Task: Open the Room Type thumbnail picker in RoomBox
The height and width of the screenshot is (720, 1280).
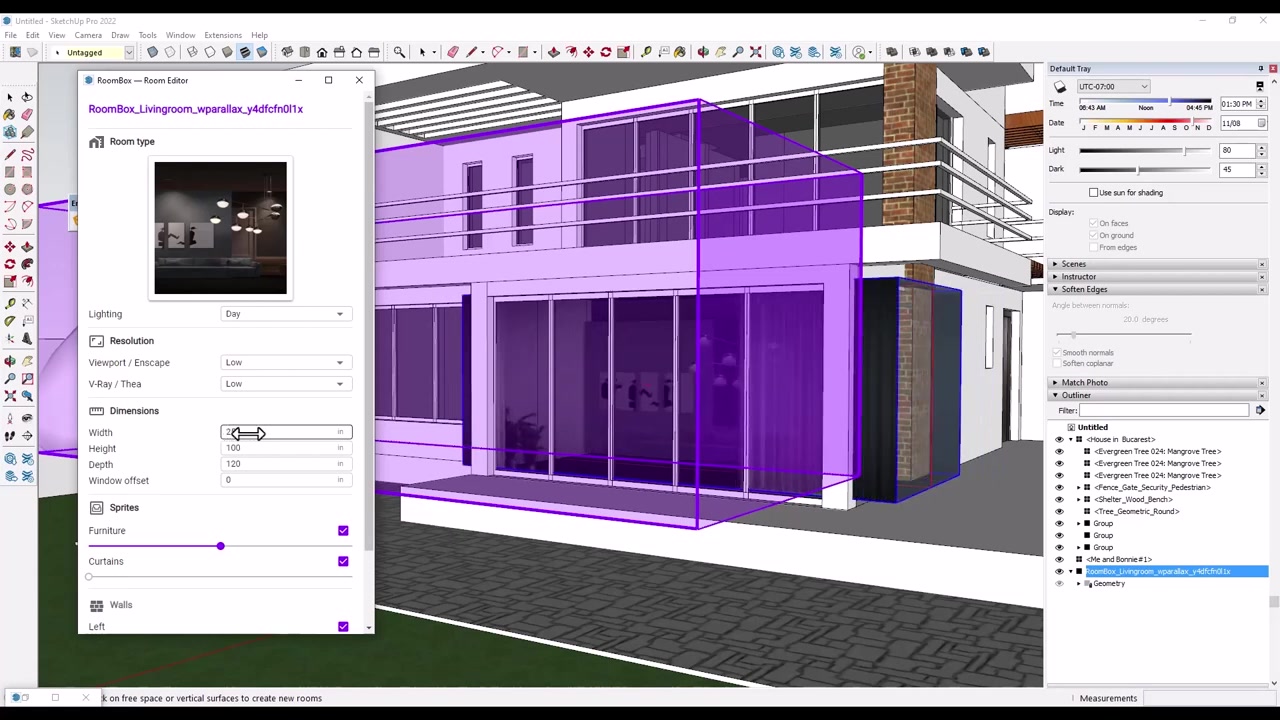Action: click(220, 228)
